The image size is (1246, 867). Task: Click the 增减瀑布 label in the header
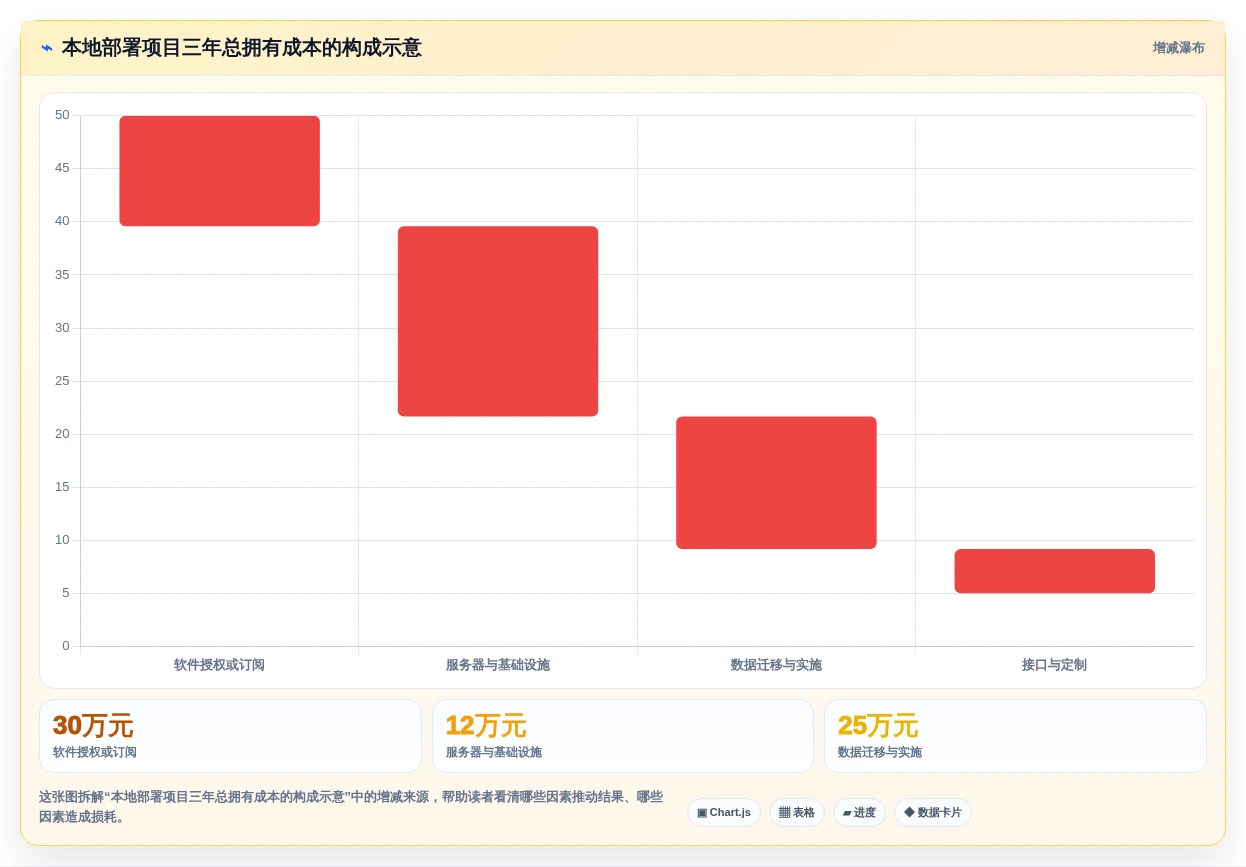(x=1178, y=48)
